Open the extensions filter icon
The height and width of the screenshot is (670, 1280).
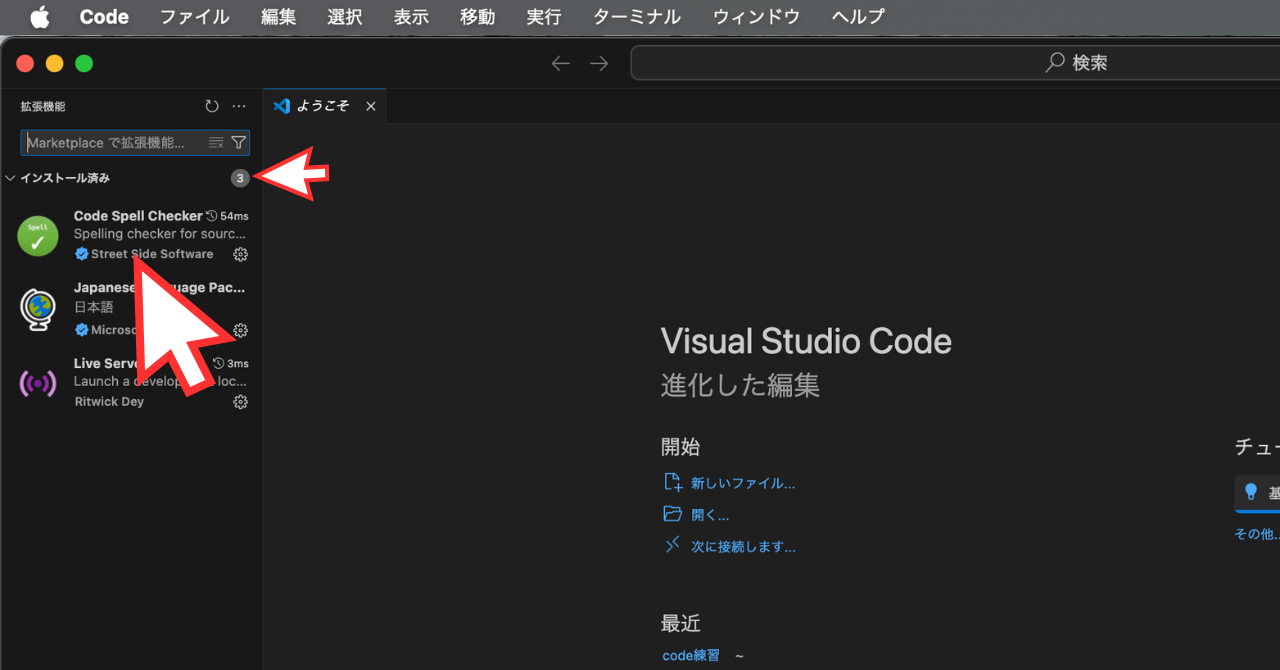pos(239,142)
